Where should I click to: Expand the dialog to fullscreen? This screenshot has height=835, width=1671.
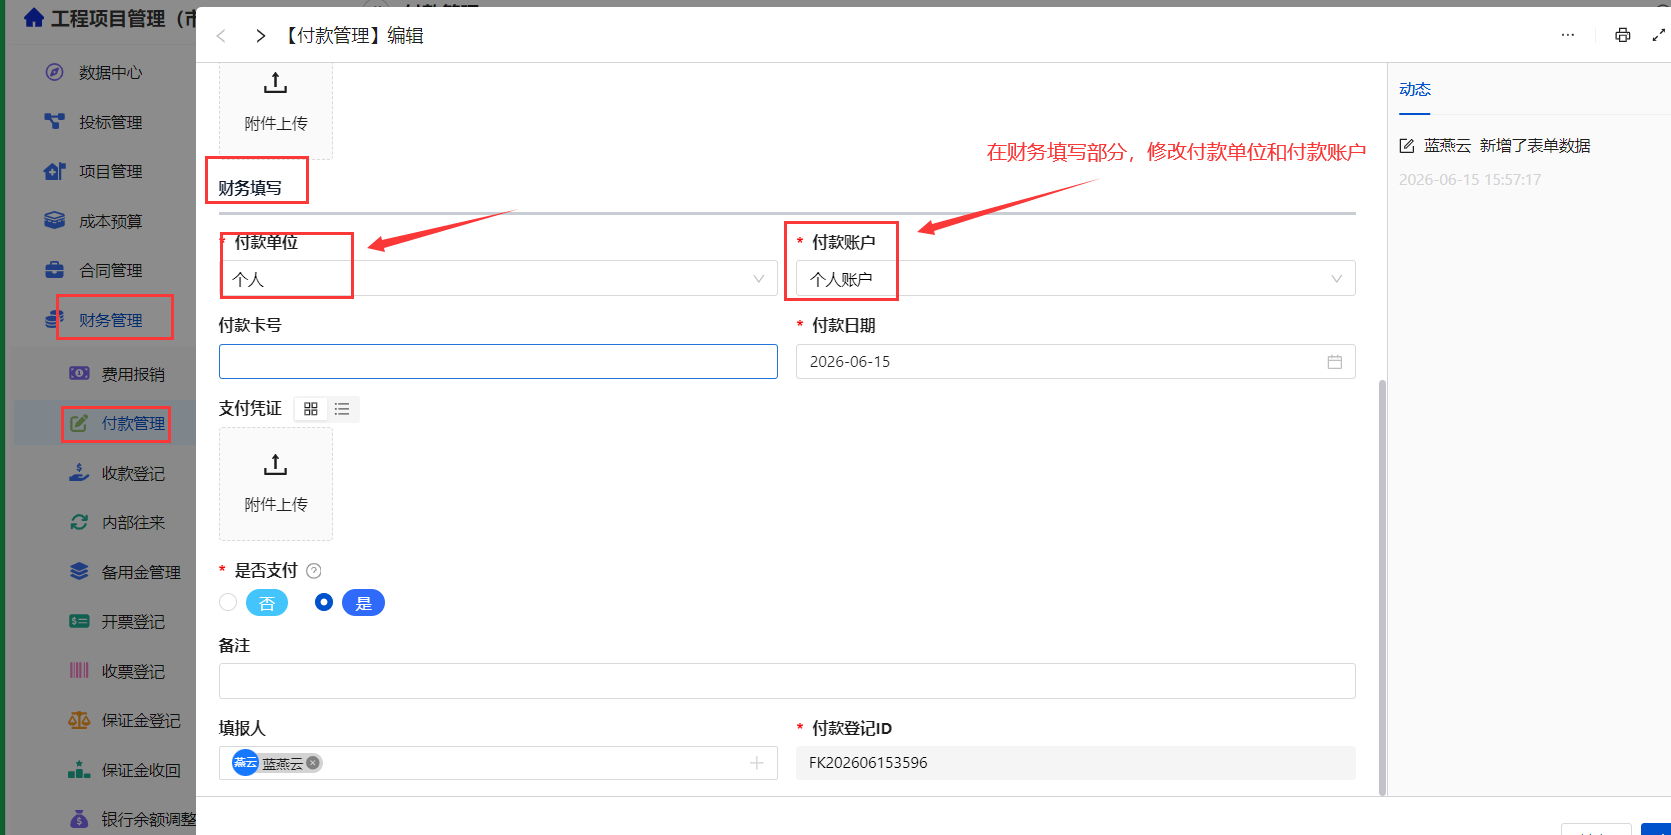1658,35
